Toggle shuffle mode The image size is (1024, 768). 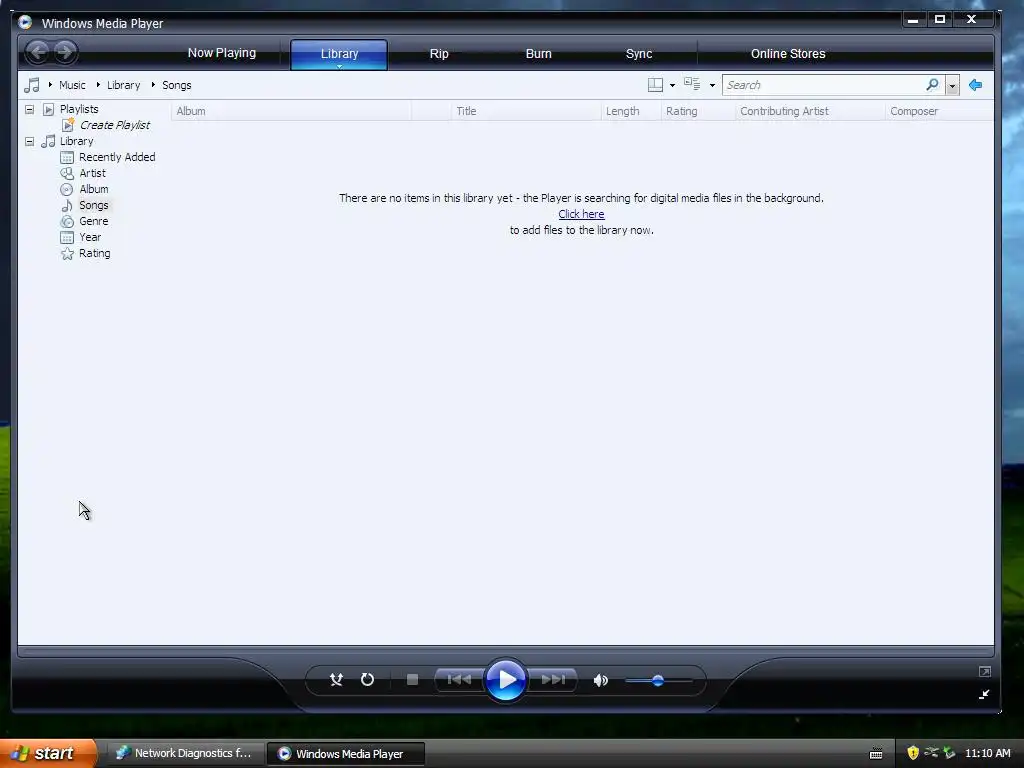pos(336,680)
